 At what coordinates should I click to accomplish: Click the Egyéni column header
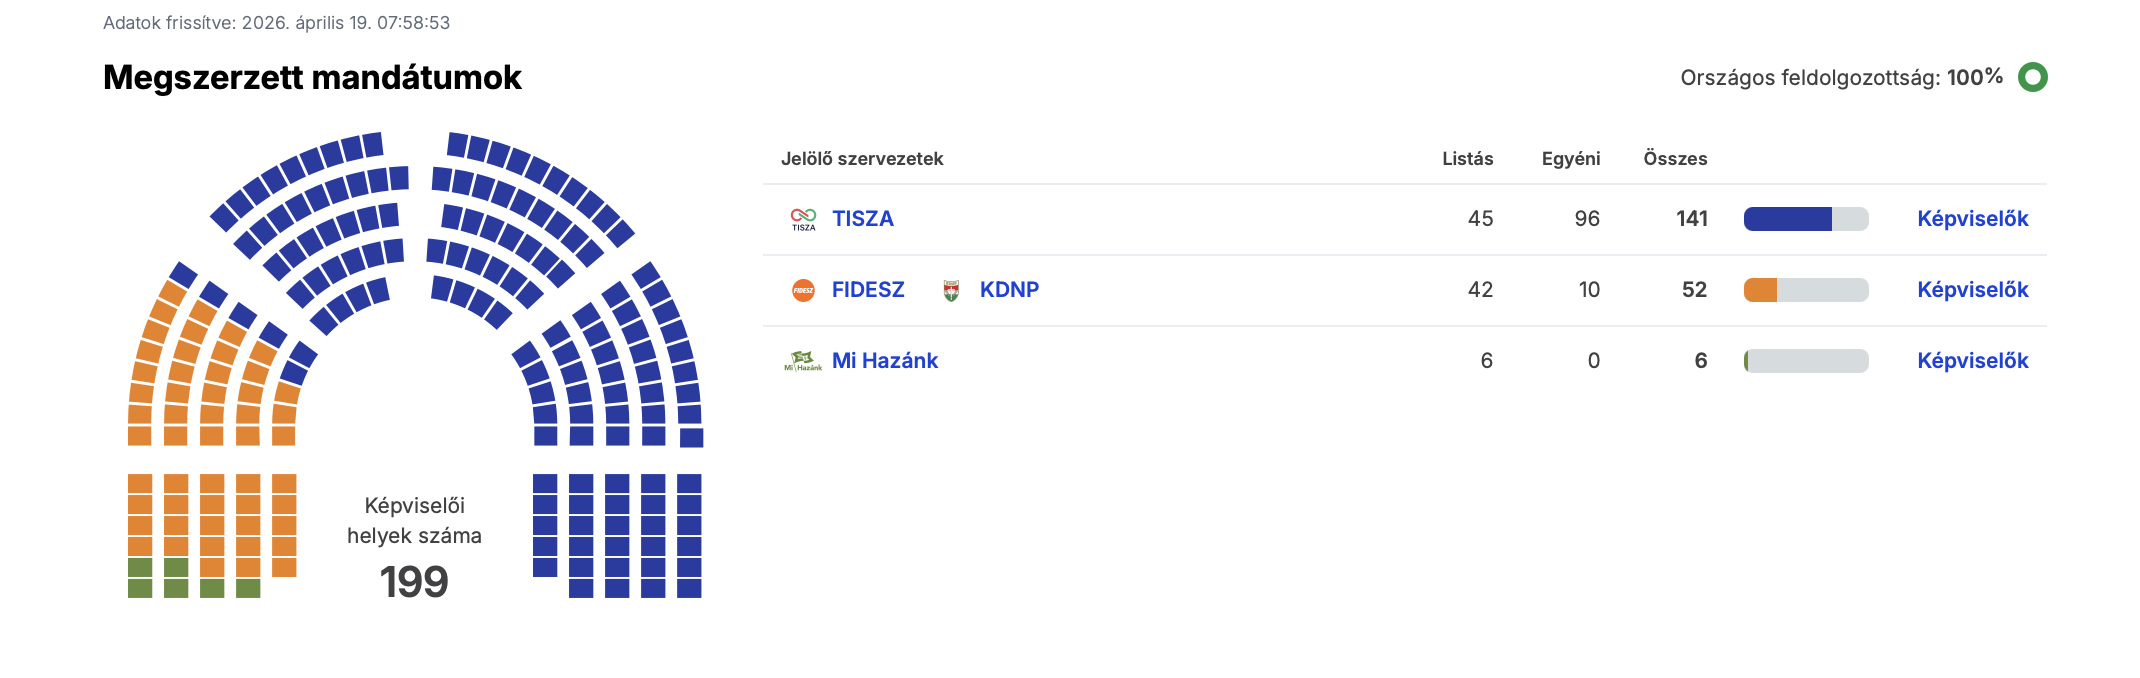click(1570, 159)
